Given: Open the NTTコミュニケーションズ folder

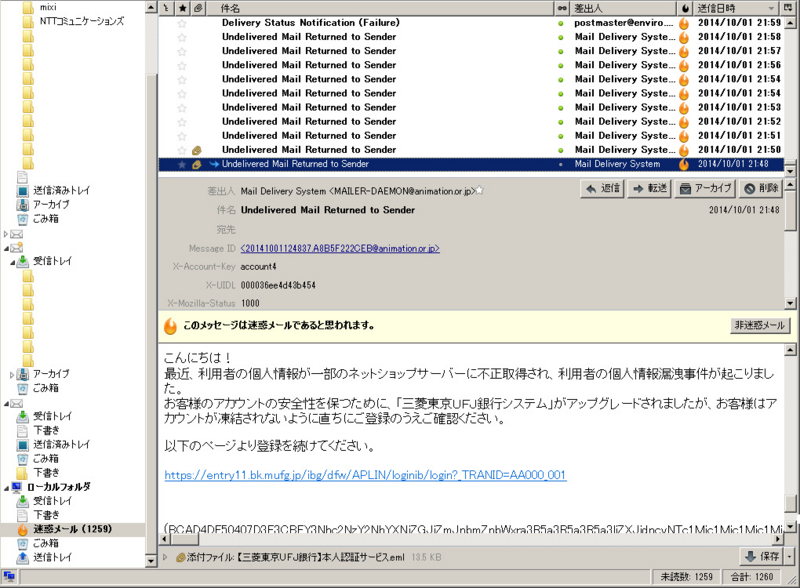Looking at the screenshot, I should point(82,21).
